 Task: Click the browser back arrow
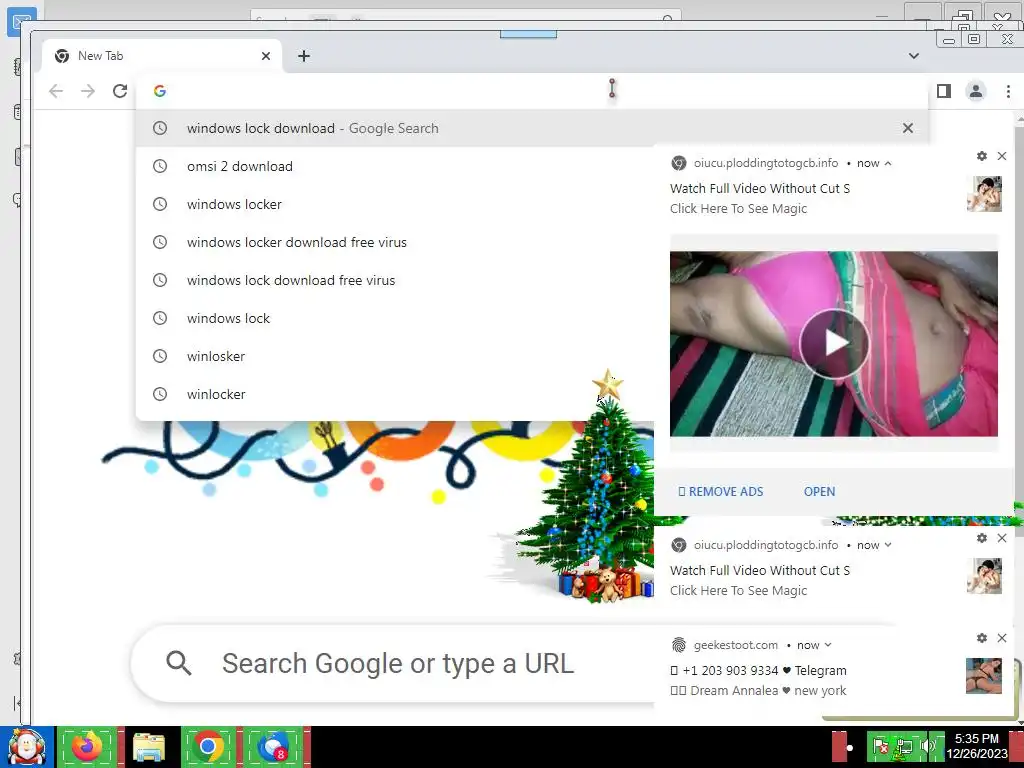(56, 91)
